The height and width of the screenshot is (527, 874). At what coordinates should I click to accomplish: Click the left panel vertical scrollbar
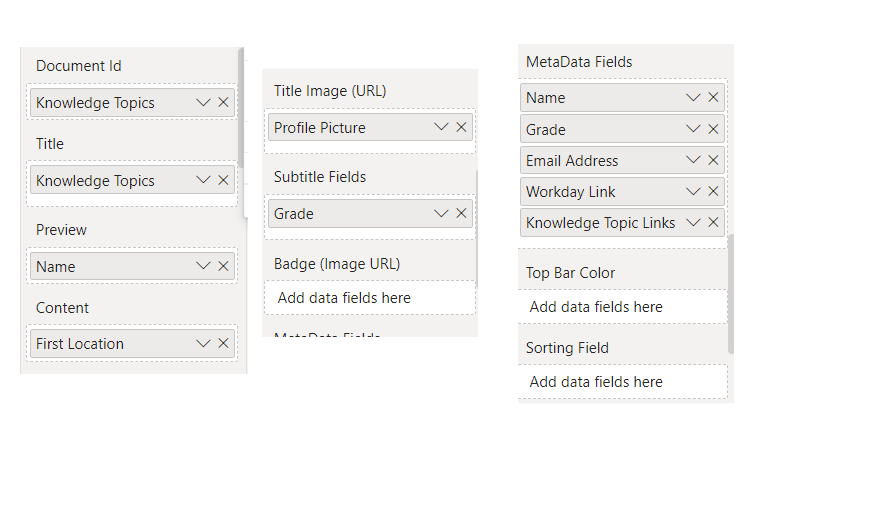coord(241,107)
